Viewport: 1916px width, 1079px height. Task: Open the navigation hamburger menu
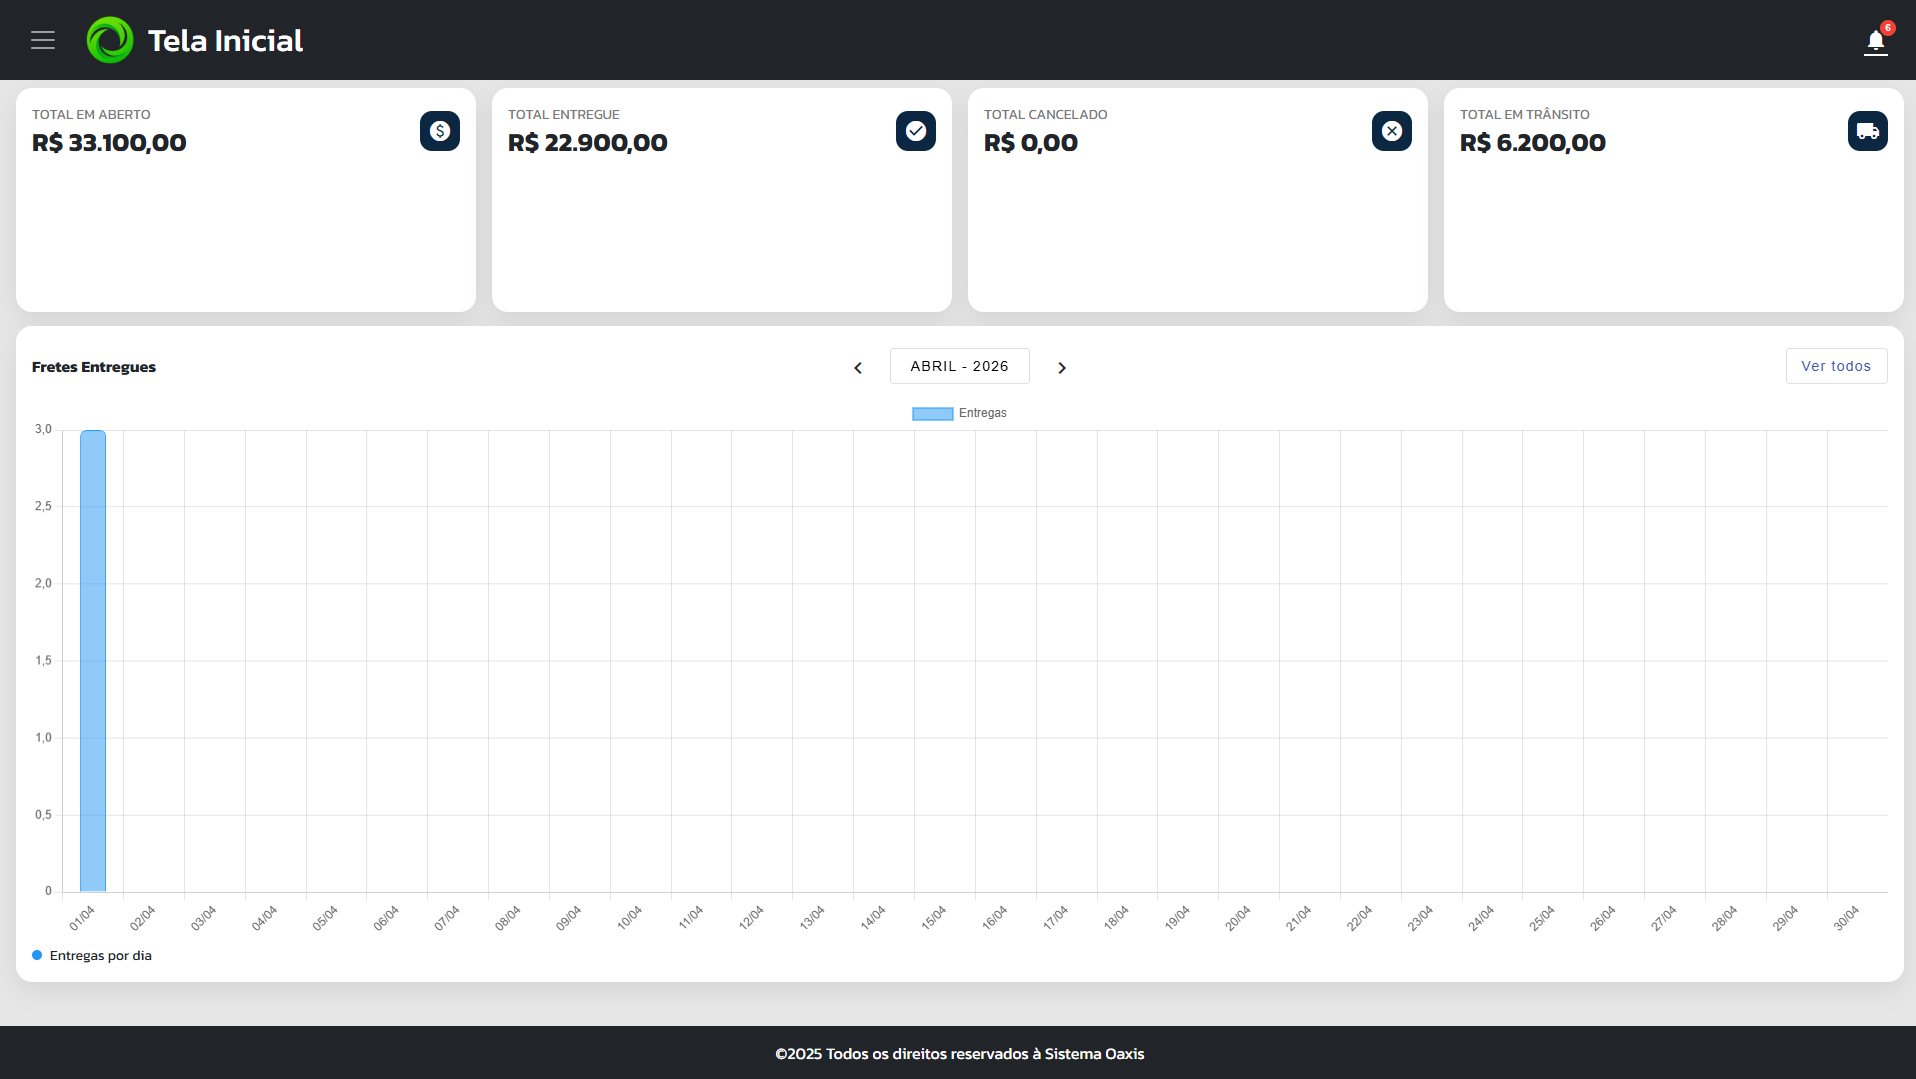pos(42,40)
